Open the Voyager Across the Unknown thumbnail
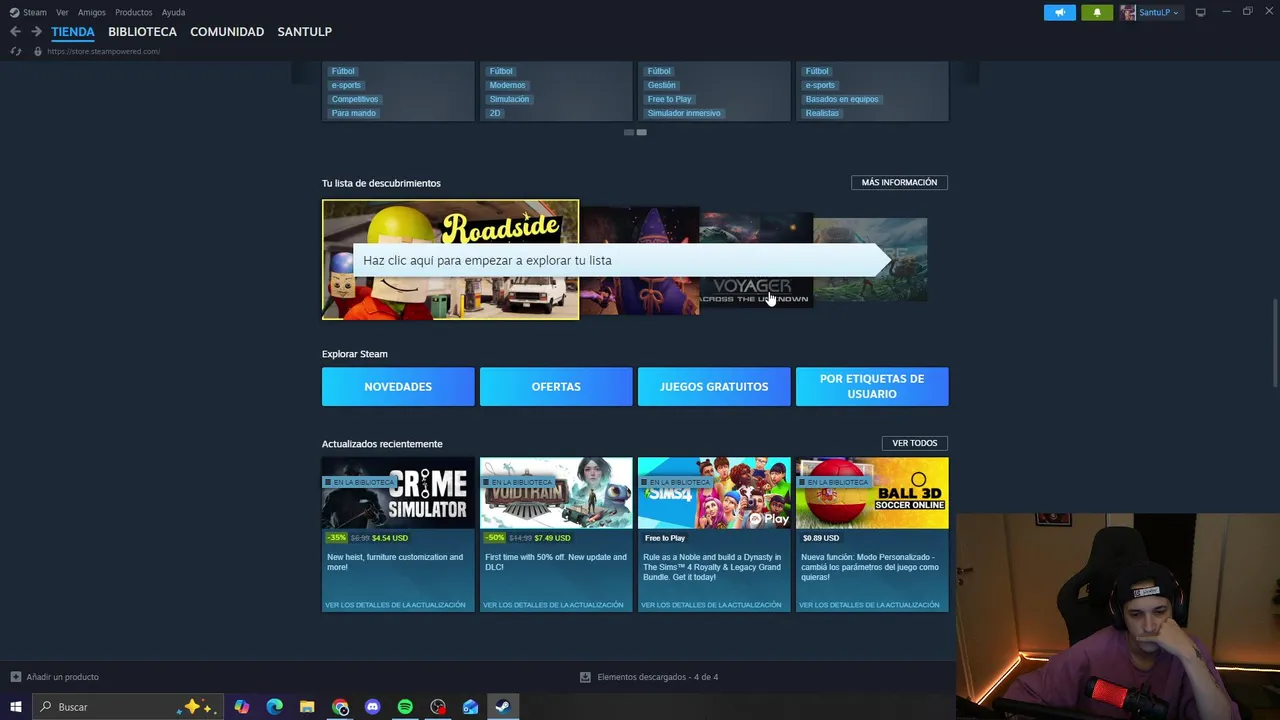Screen dimensions: 1280x720 [x=755, y=260]
